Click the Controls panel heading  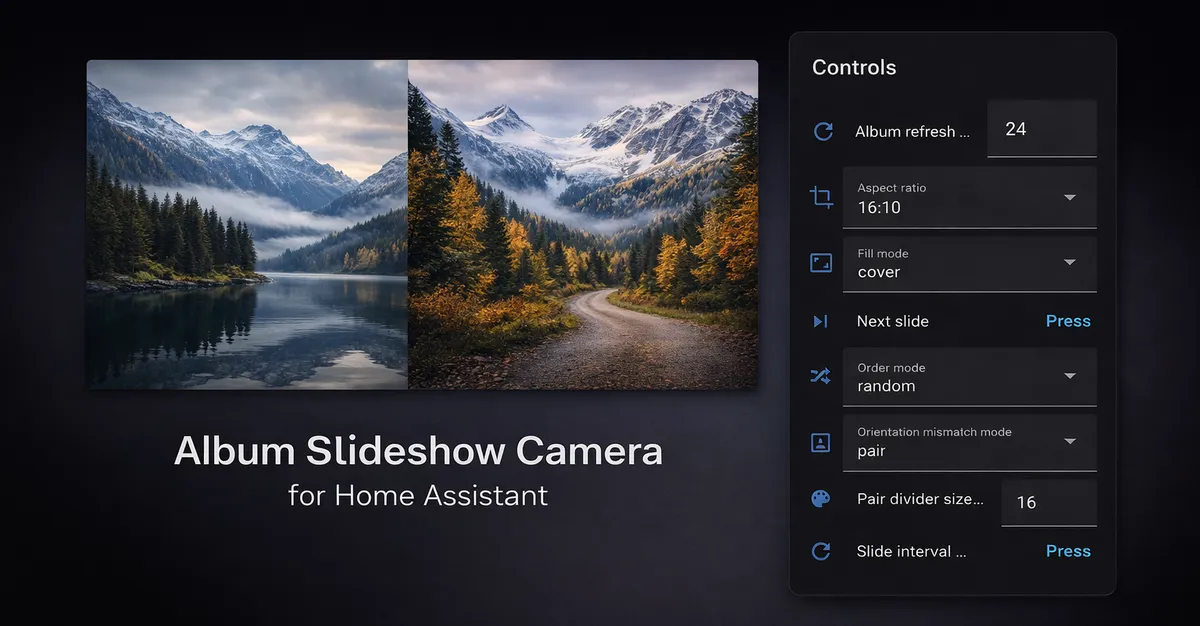tap(854, 67)
